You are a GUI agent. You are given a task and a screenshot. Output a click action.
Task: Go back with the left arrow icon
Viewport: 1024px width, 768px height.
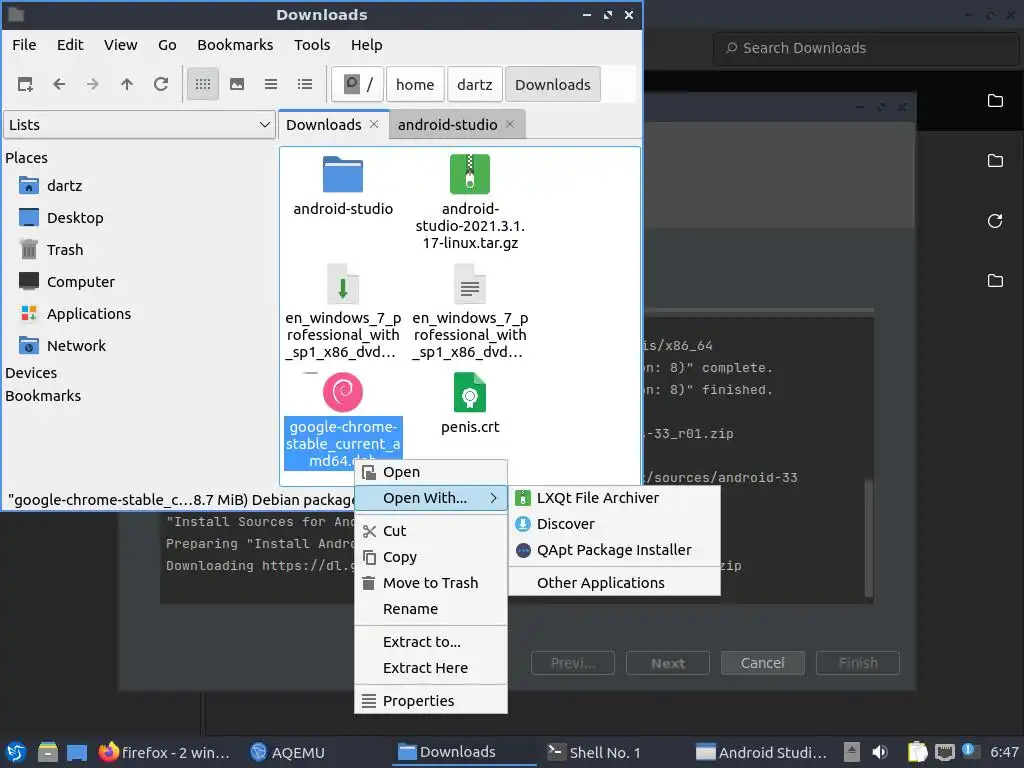coord(59,84)
